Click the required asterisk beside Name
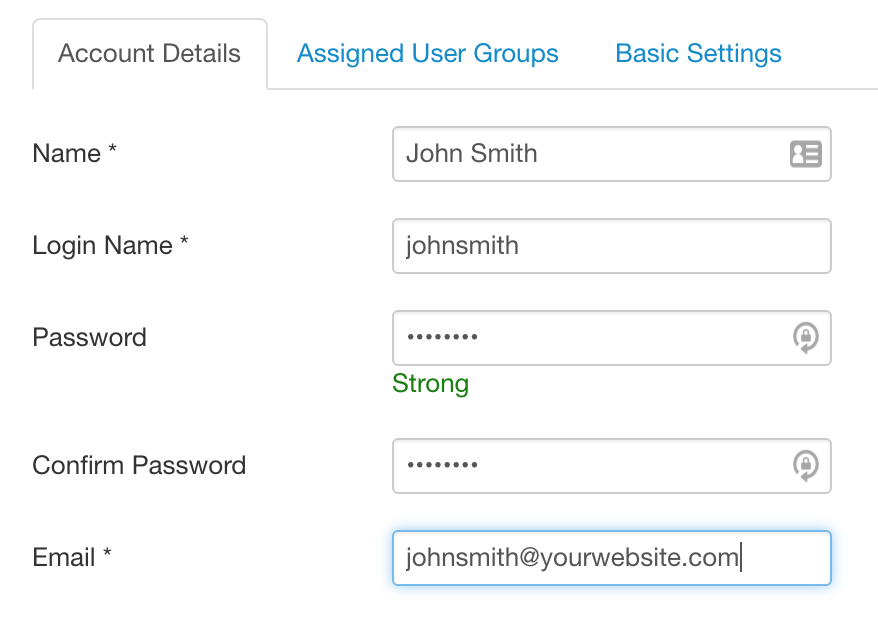Screen dimensions: 878x622 tap(113, 152)
